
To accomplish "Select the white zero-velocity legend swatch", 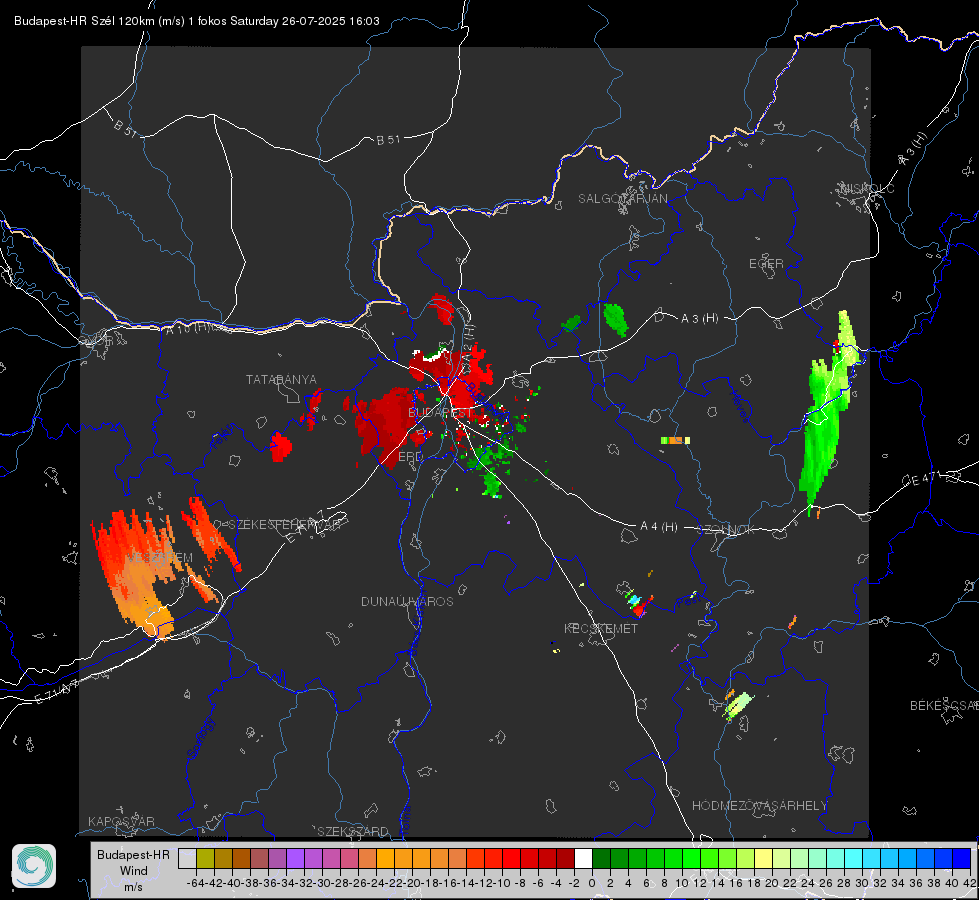I will [583, 858].
